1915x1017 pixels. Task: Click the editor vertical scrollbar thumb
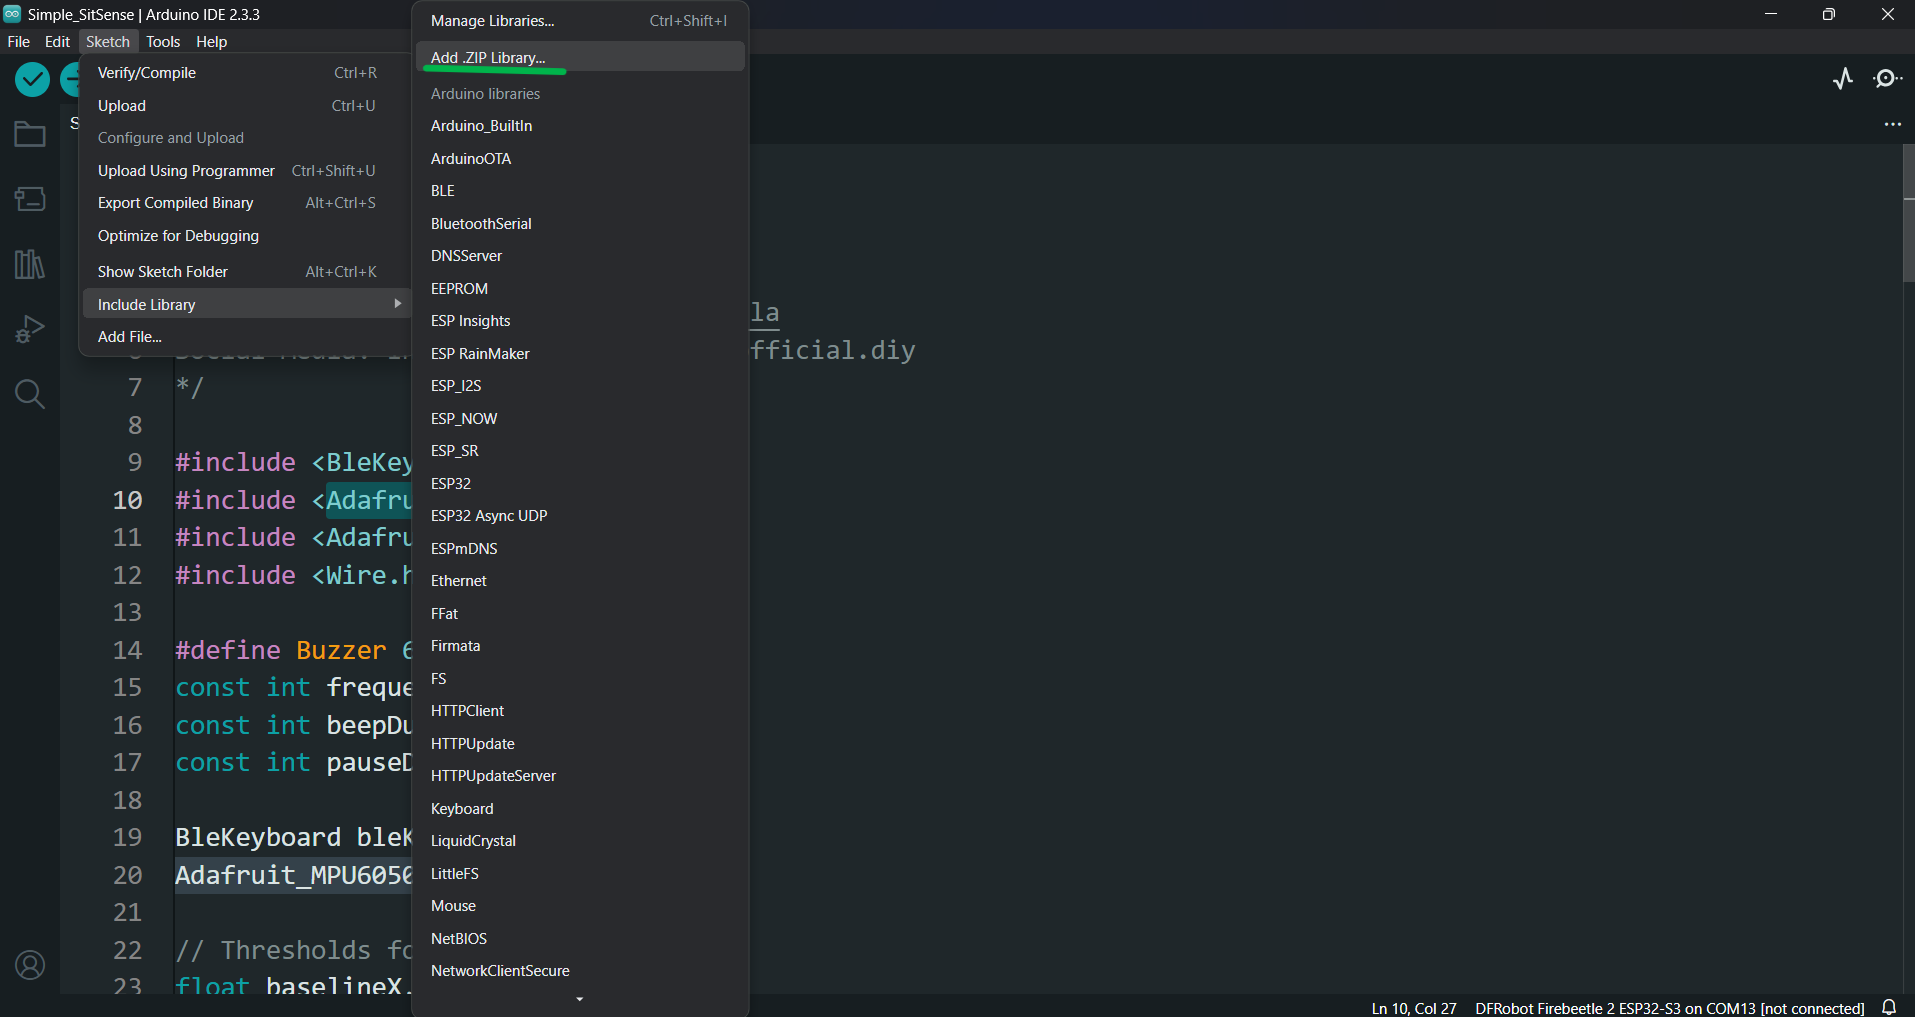point(1908,214)
